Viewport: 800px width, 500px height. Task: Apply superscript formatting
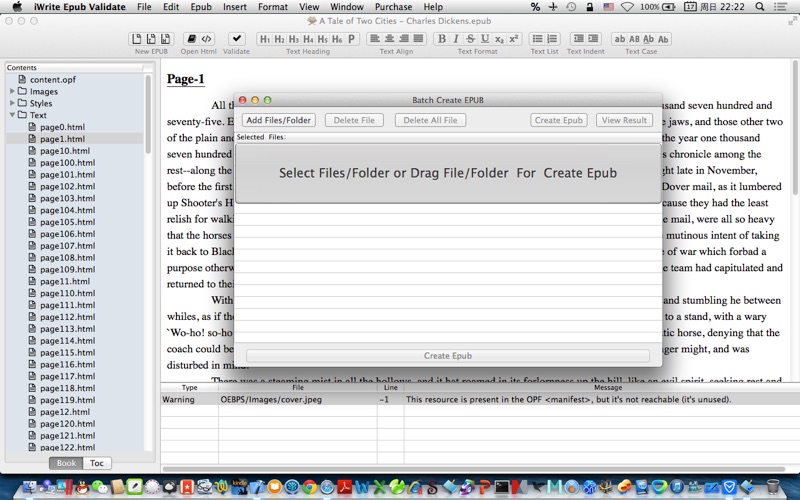pyautogui.click(x=513, y=39)
